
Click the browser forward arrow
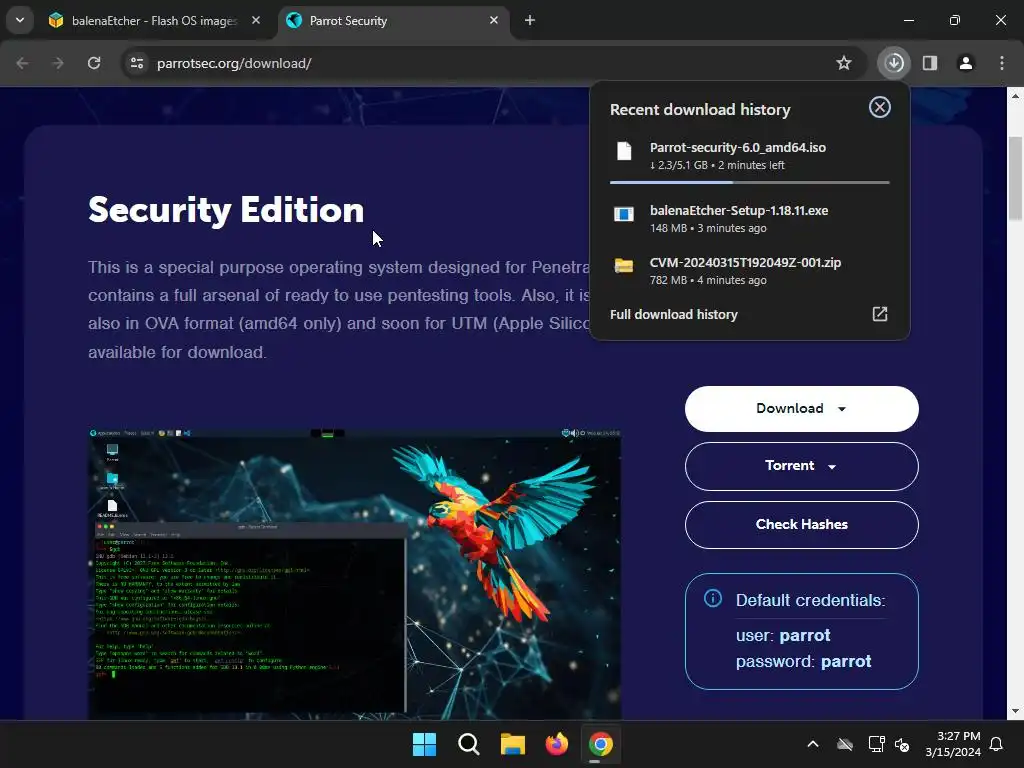click(x=58, y=63)
